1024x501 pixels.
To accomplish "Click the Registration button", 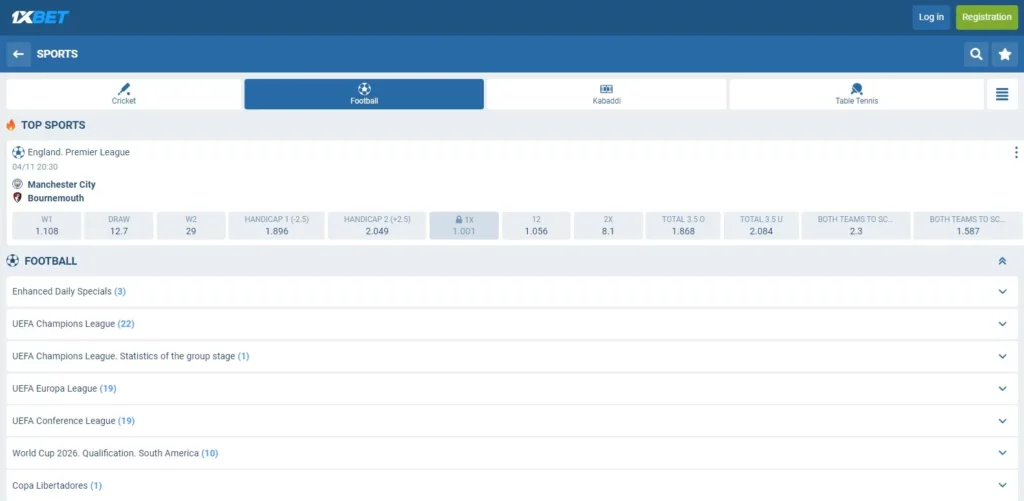I will (987, 17).
